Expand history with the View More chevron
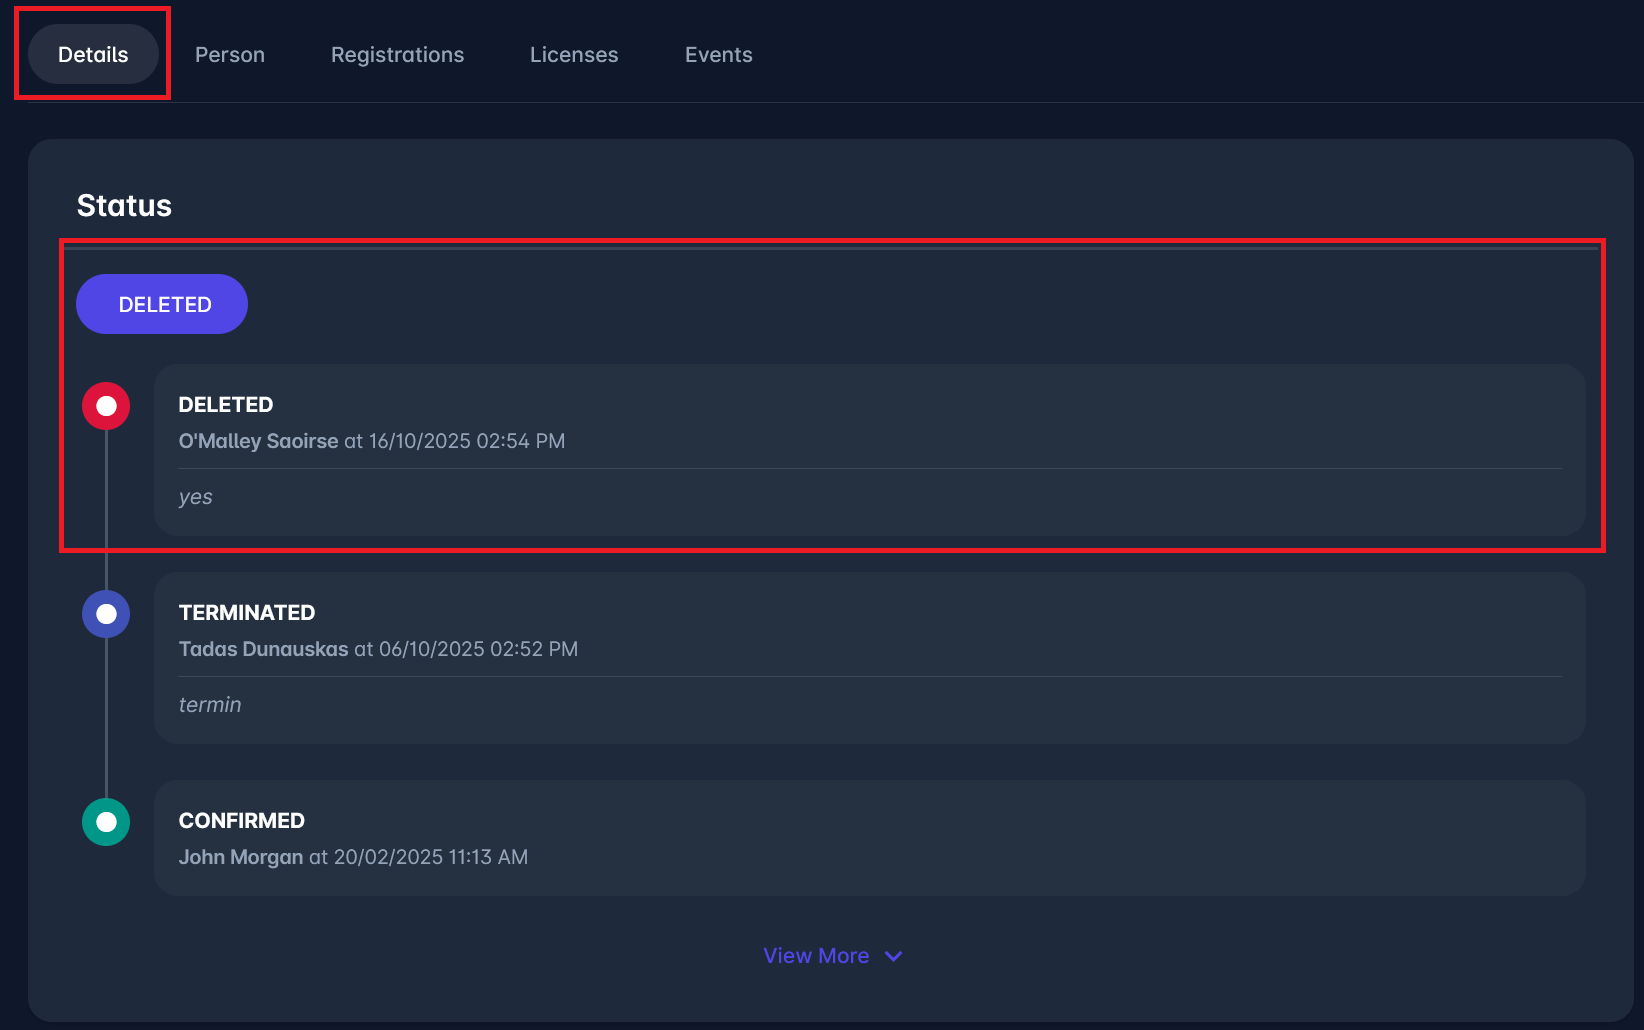 (894, 957)
